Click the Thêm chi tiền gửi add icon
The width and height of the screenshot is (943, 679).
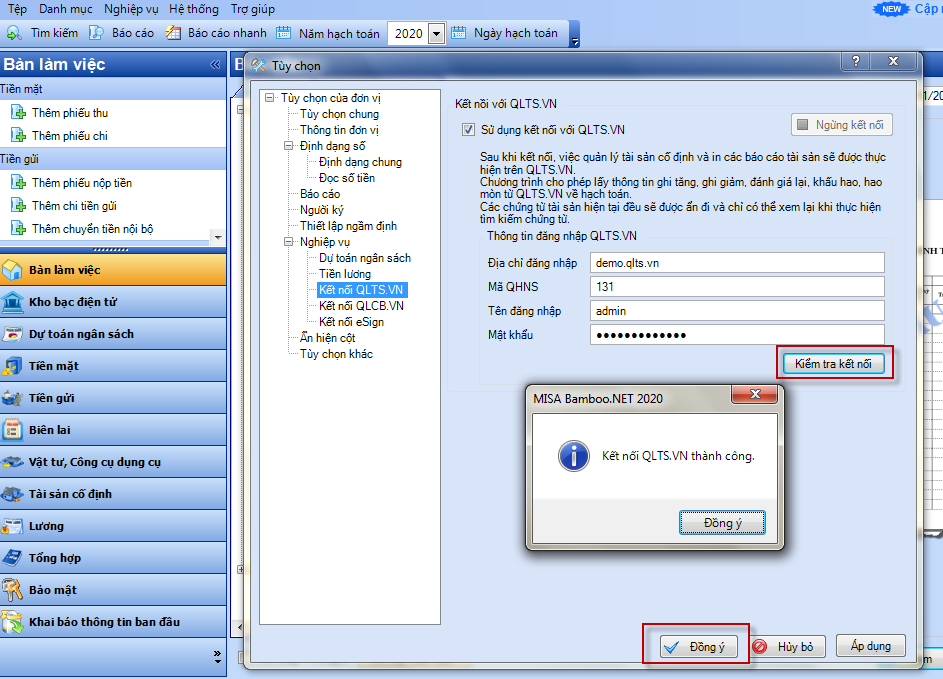pyautogui.click(x=19, y=206)
